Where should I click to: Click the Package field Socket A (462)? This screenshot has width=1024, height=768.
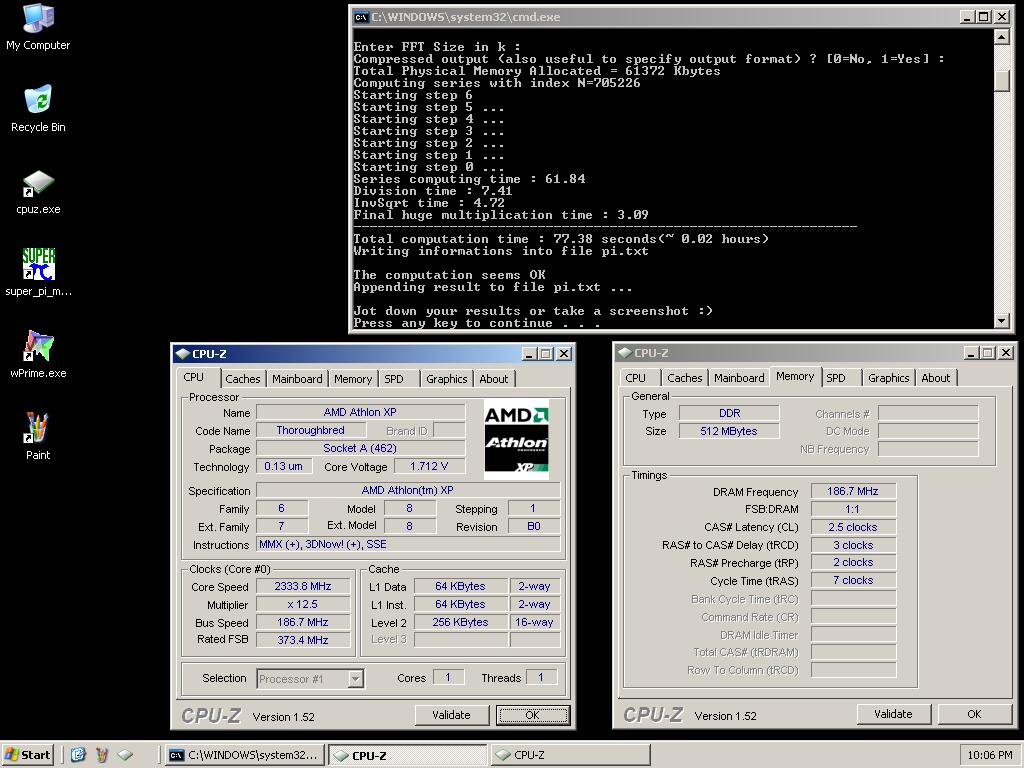click(x=360, y=448)
